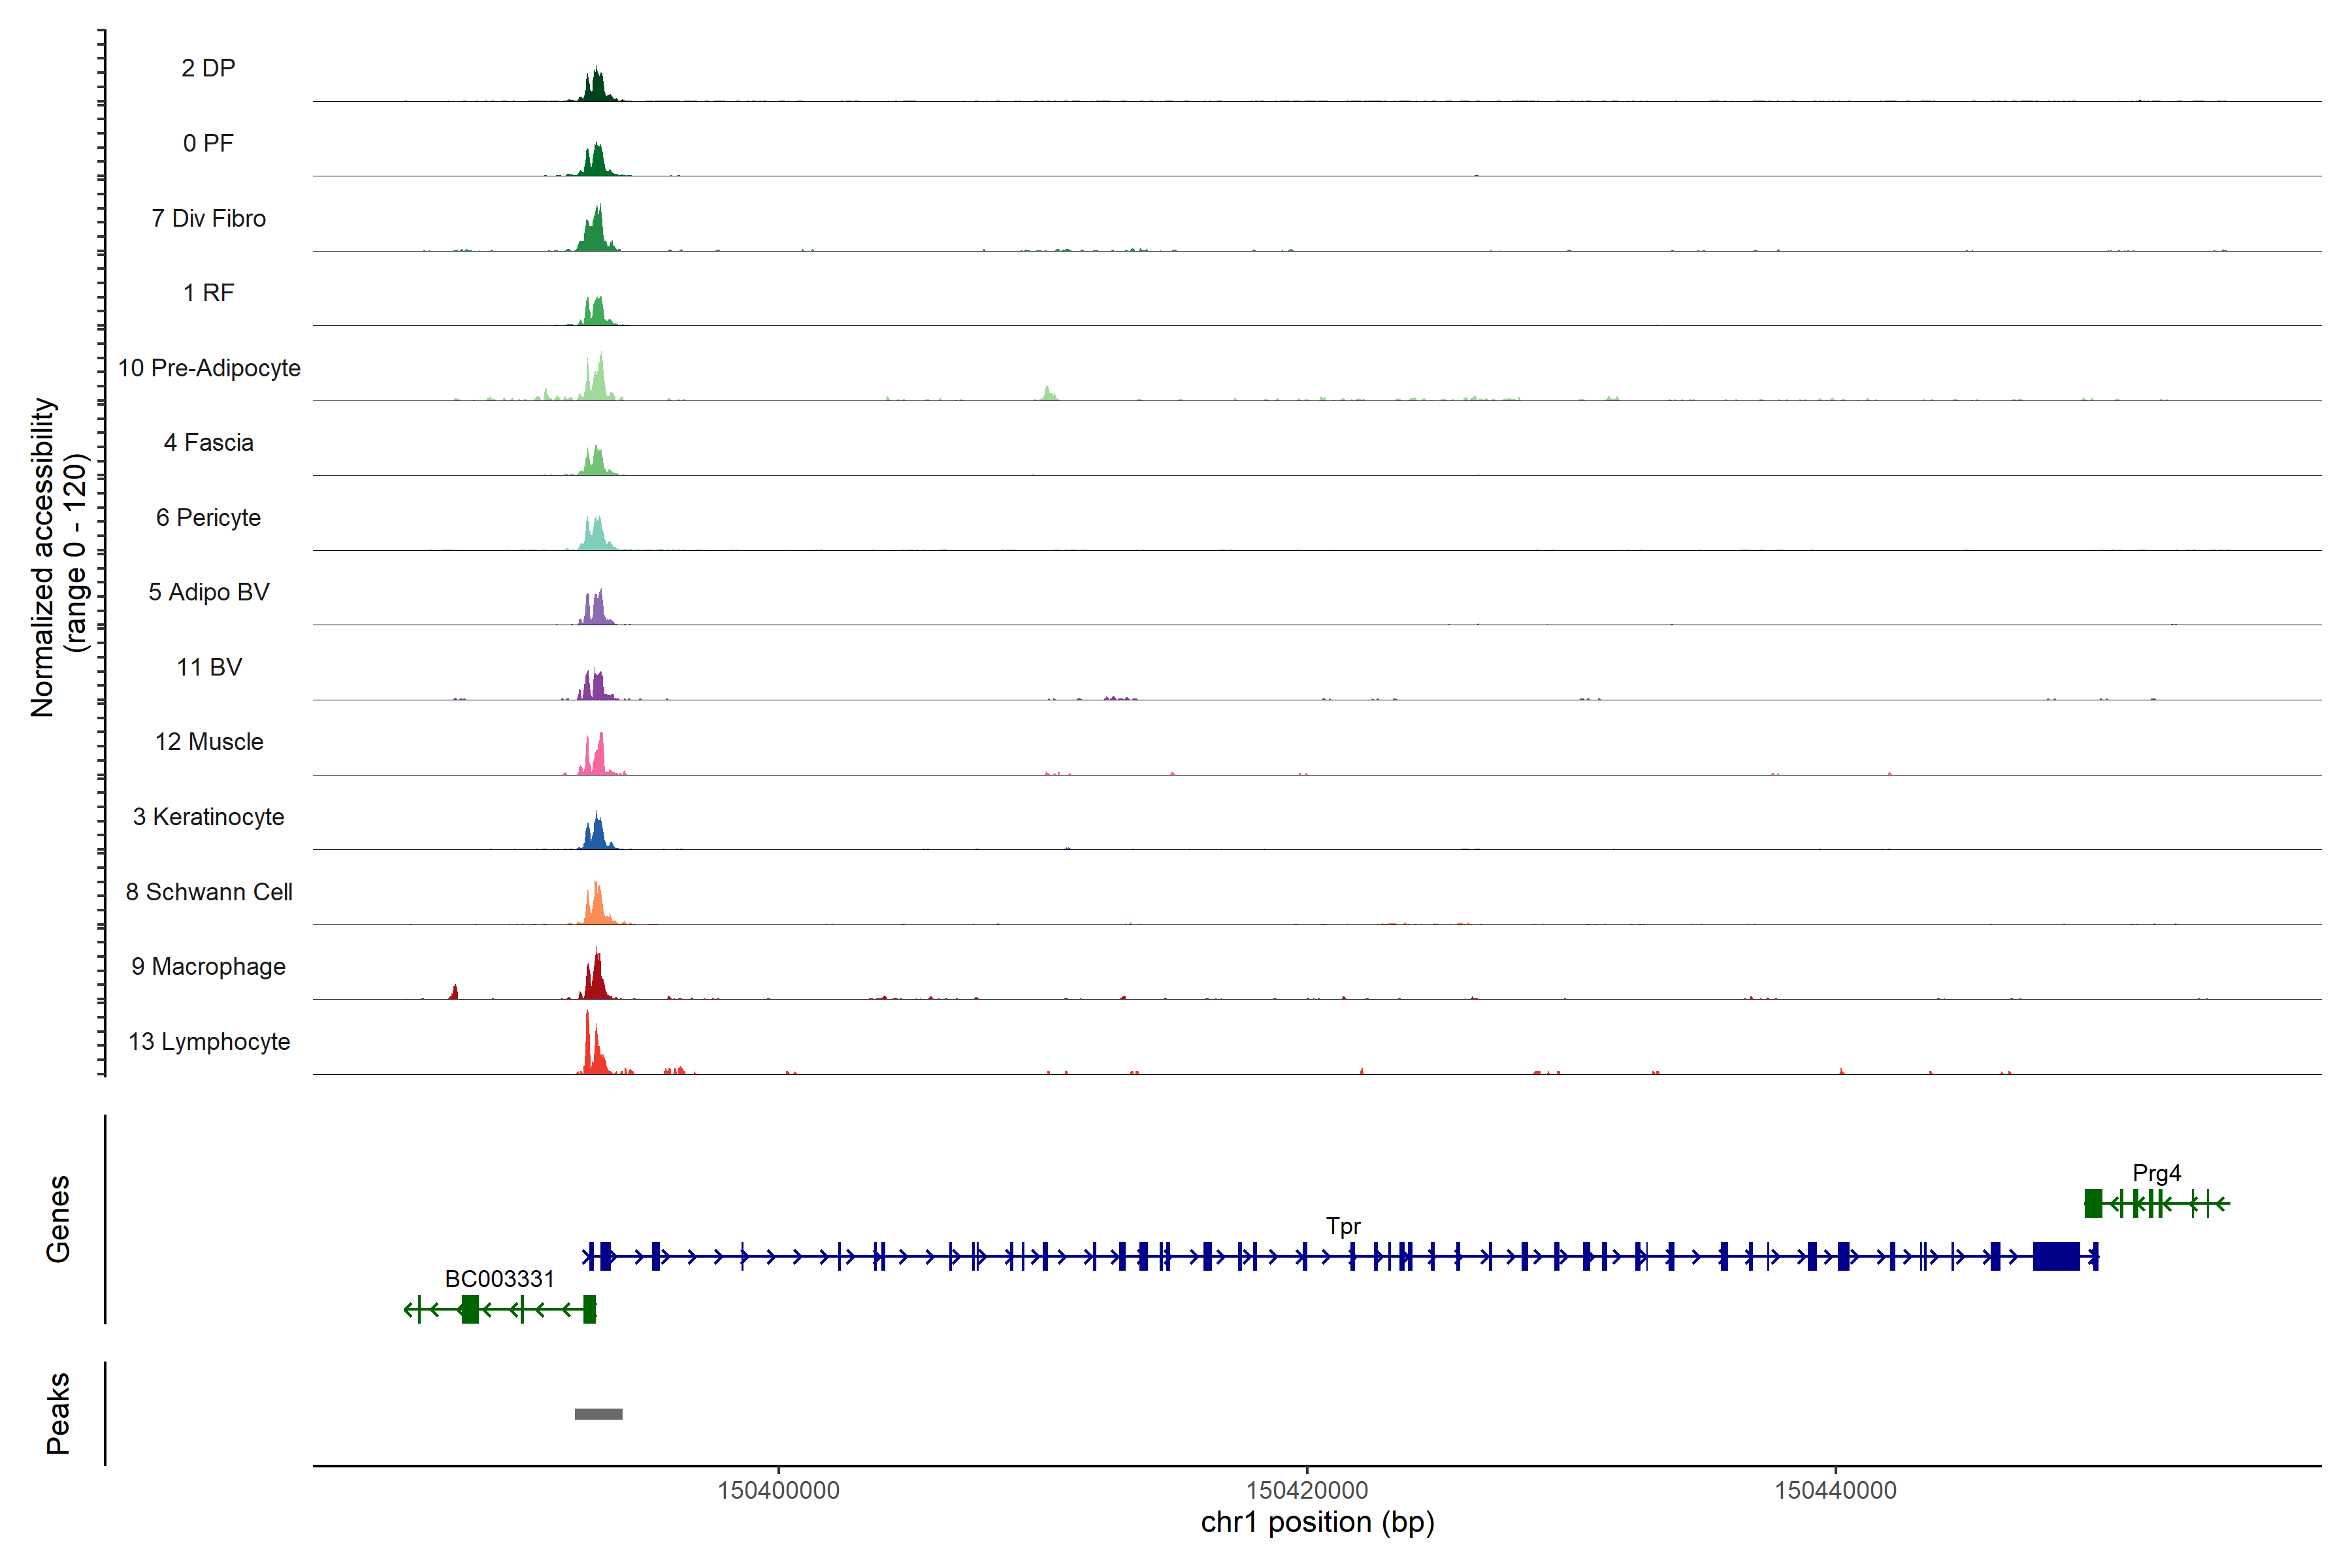This screenshot has height=1568, width=2352.
Task: Click the green Prg4 exon block
Action: pyautogui.click(x=2092, y=1203)
